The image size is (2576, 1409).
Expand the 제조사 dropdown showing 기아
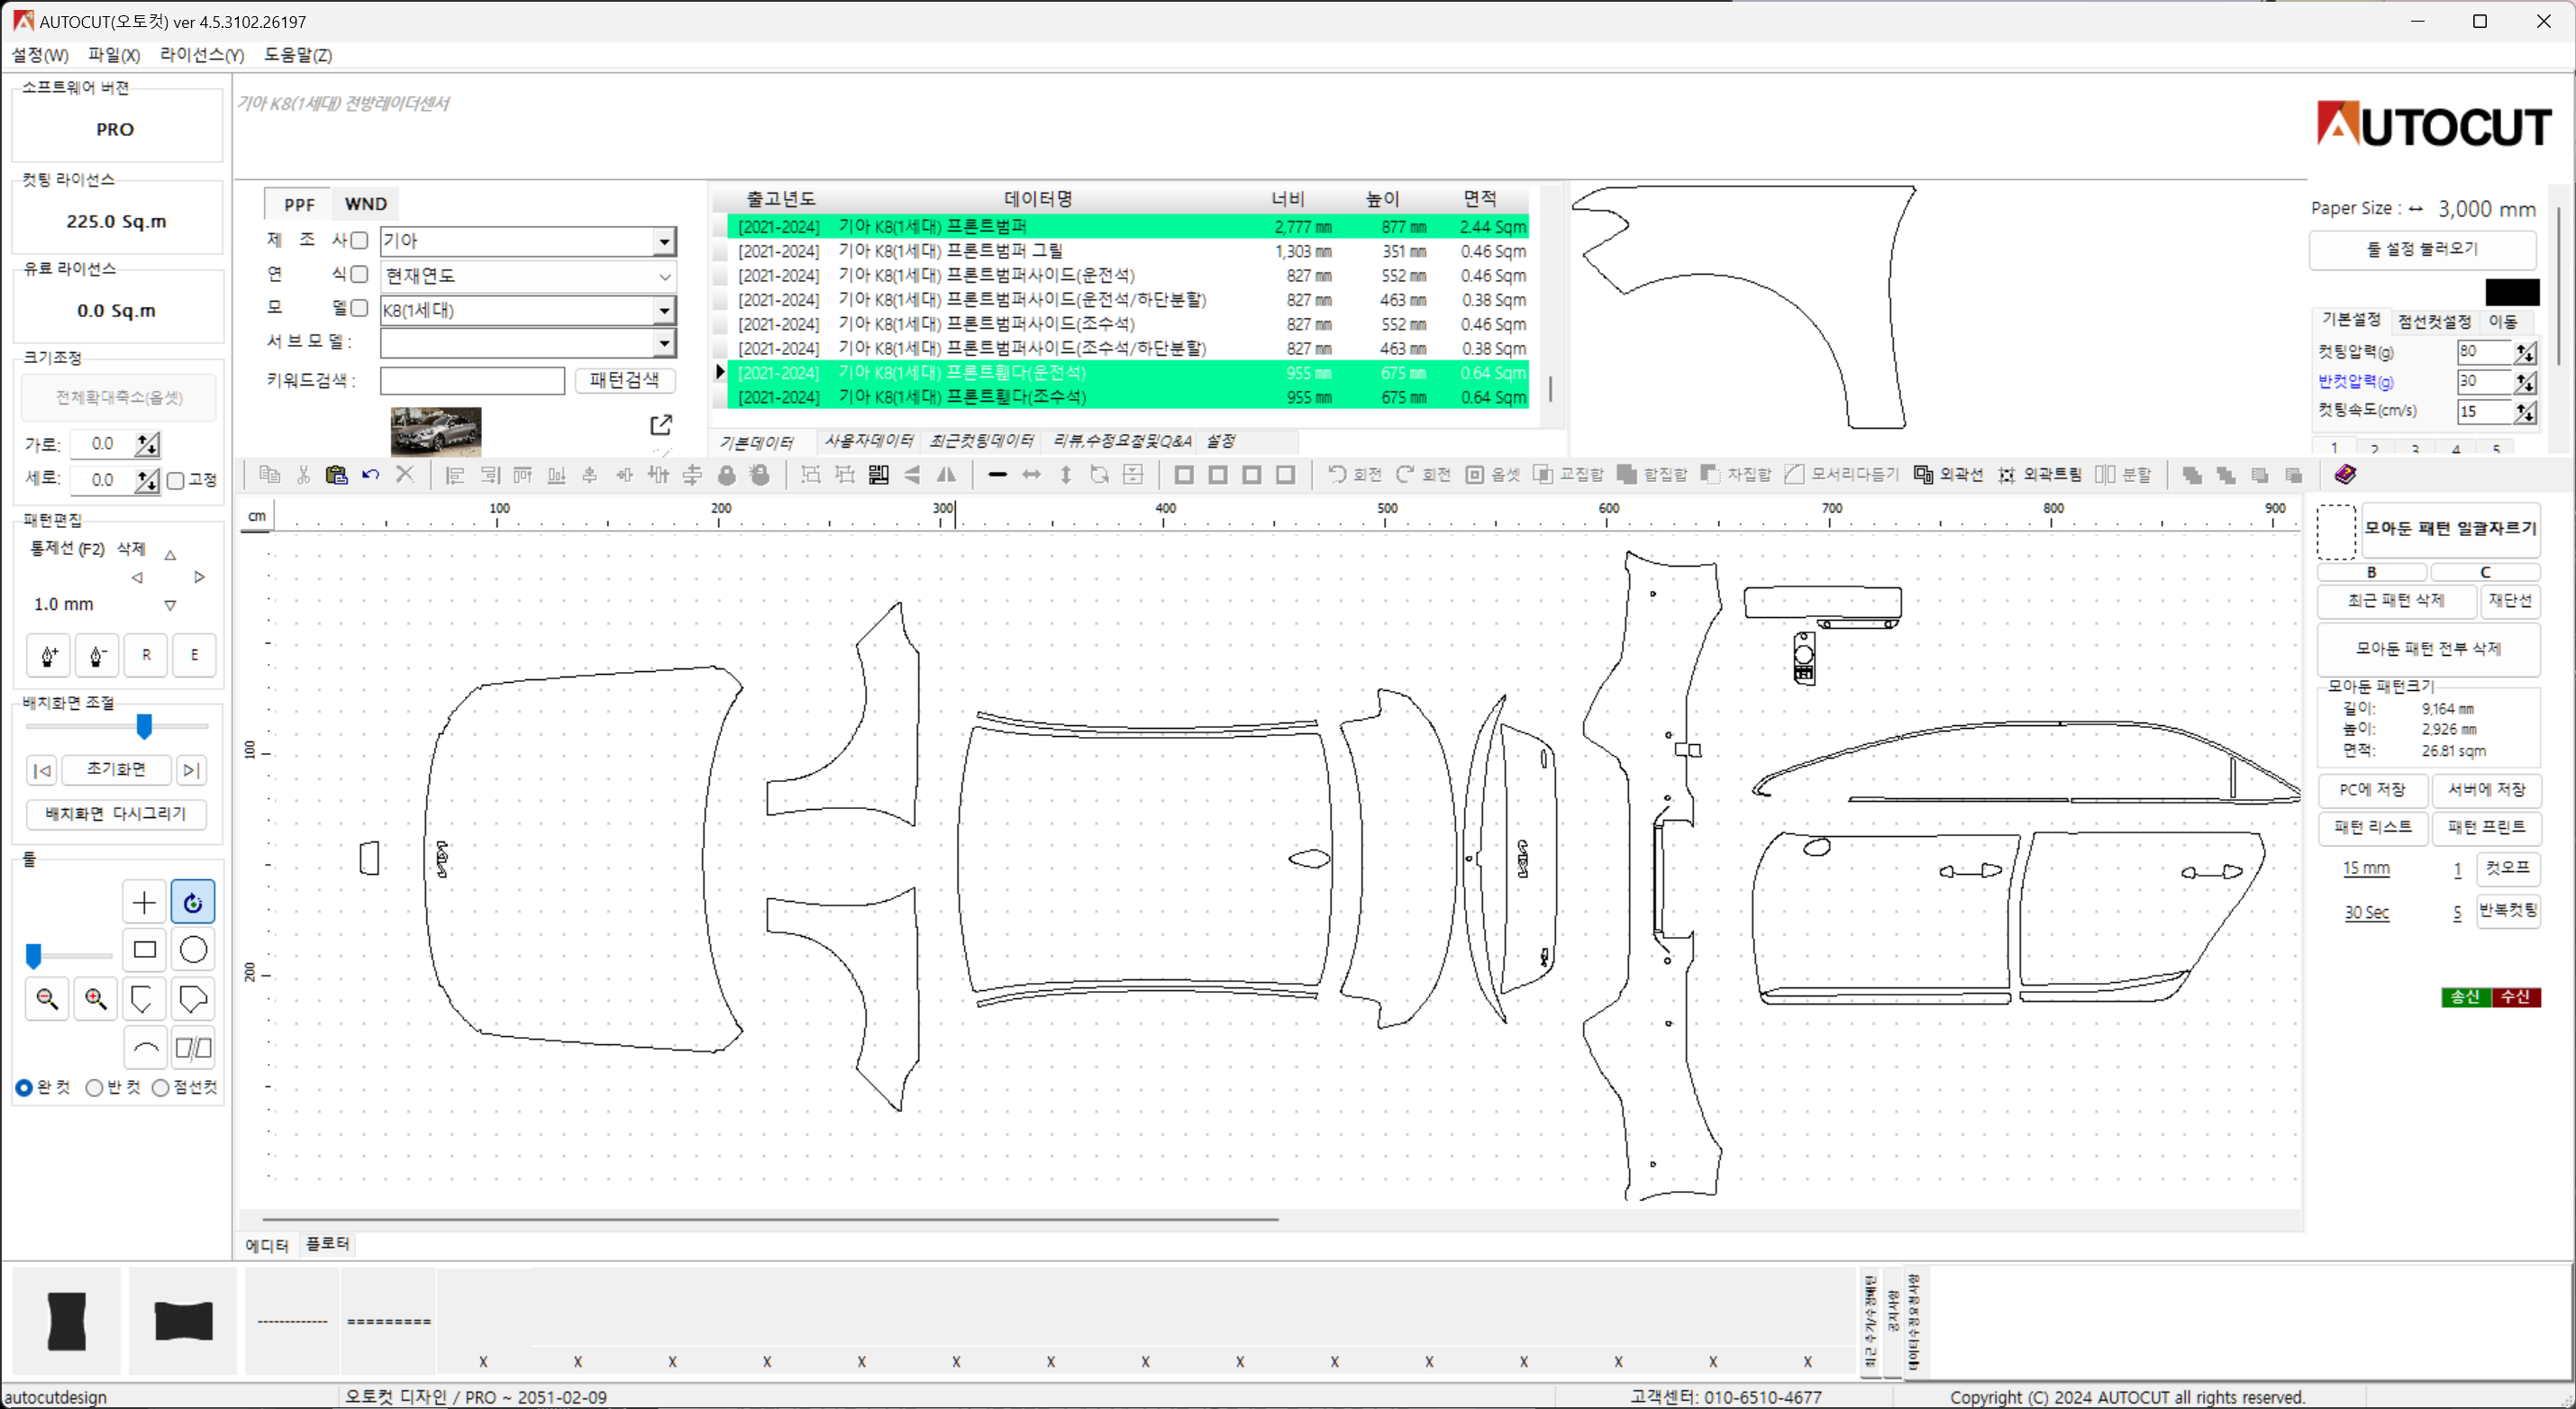coord(664,240)
